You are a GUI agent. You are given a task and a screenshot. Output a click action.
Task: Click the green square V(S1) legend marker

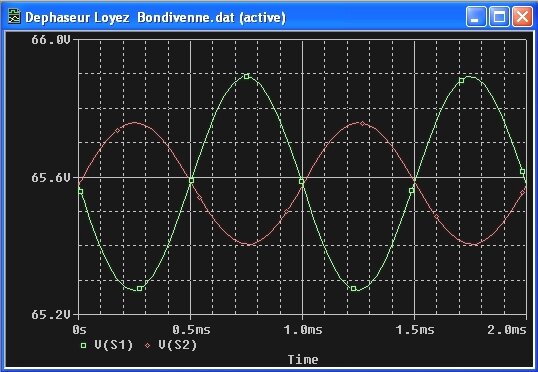coord(83,346)
